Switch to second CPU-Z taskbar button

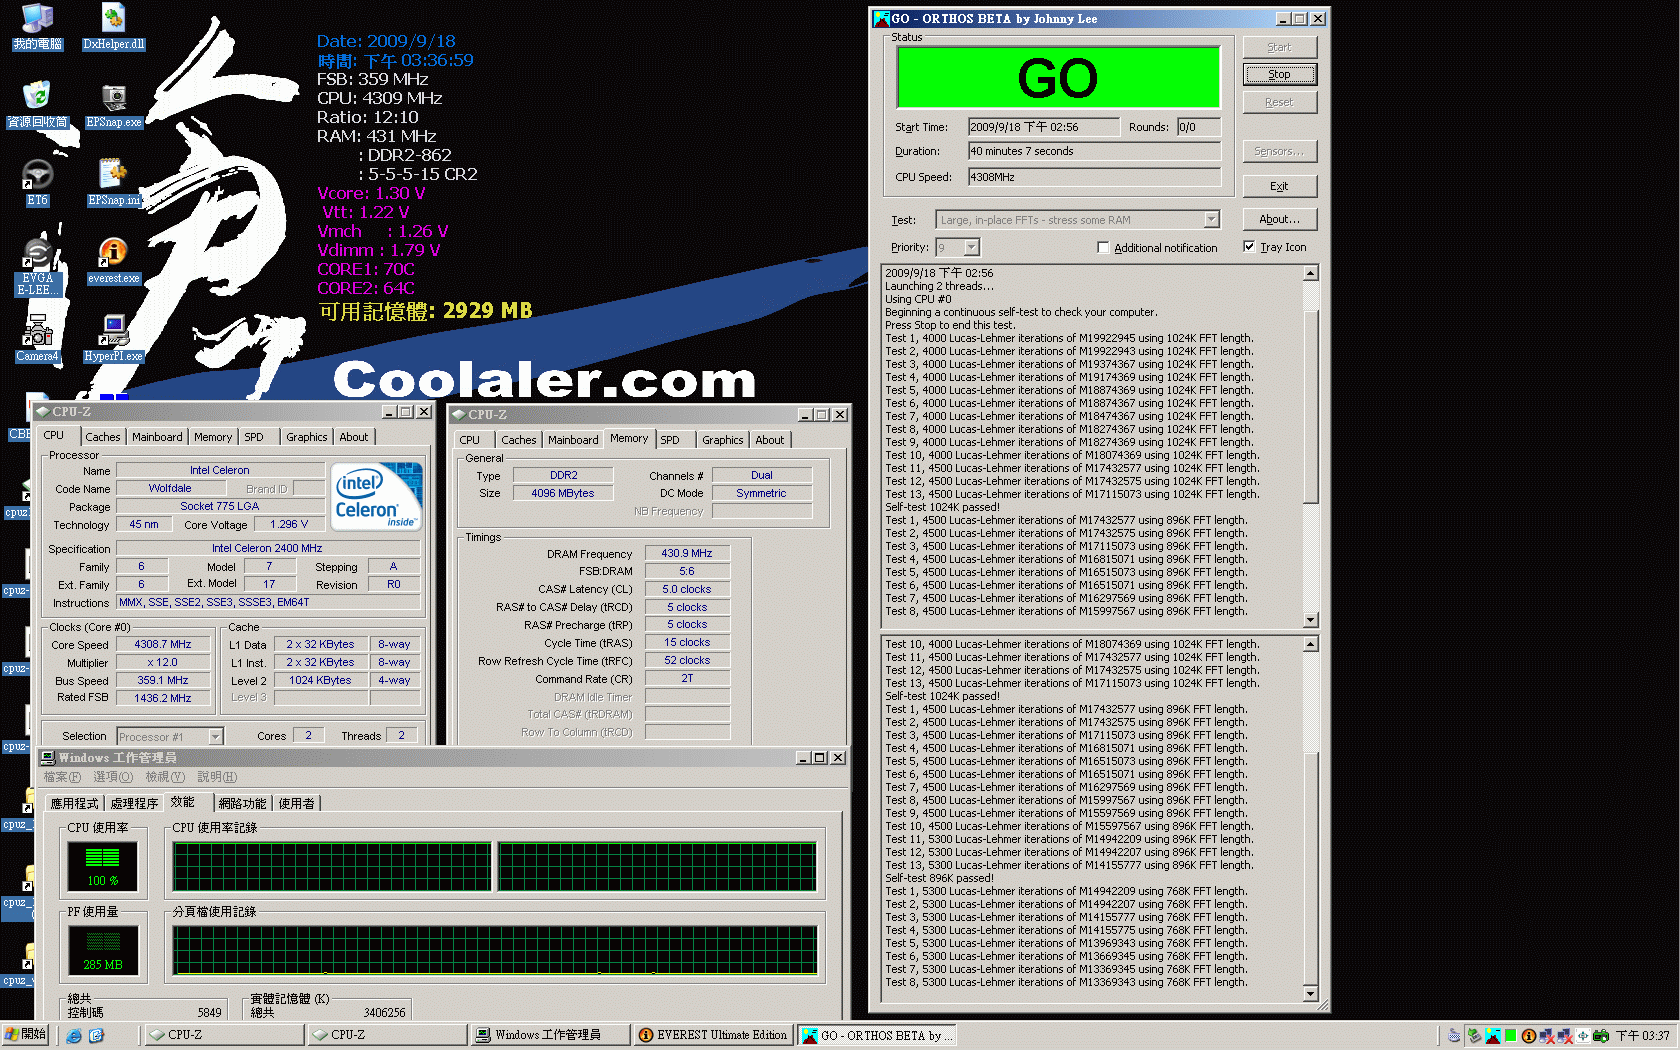click(x=386, y=1035)
